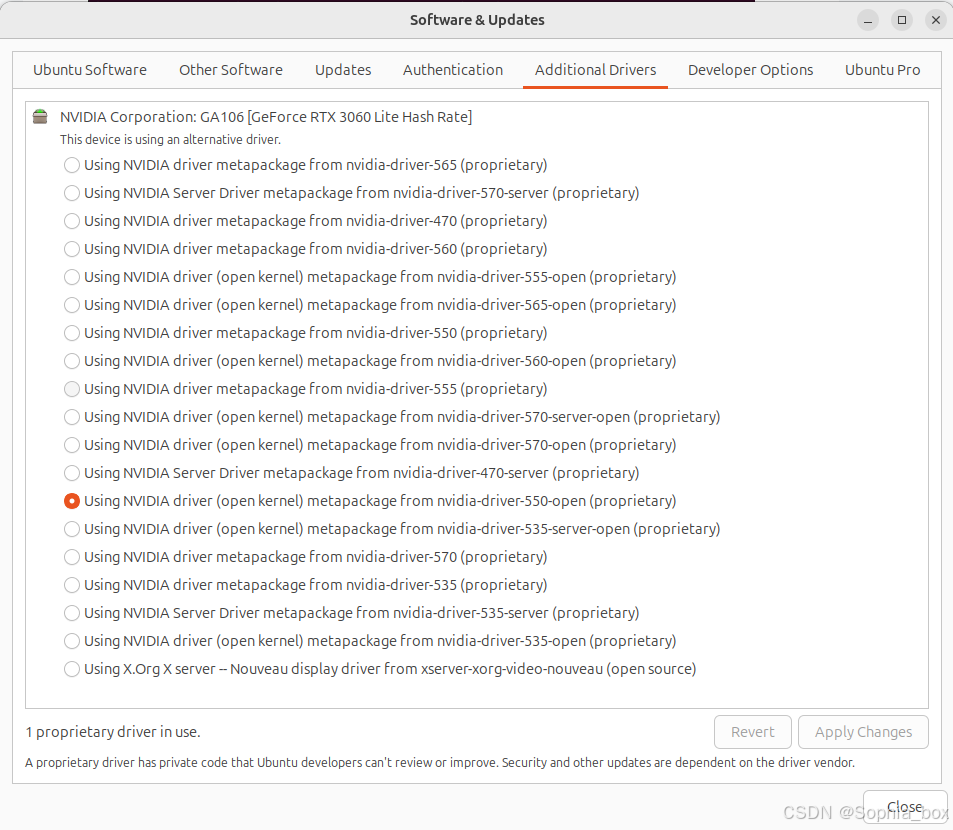Select nvidia-driver-535-server-open driver
Image resolution: width=953 pixels, height=830 pixels.
[392, 529]
